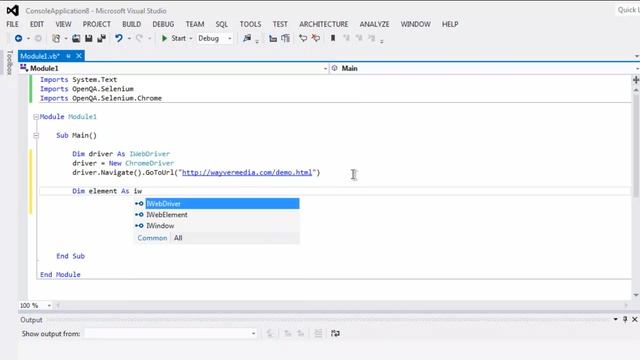
Task: Open the BUILD menu
Action: point(131,24)
